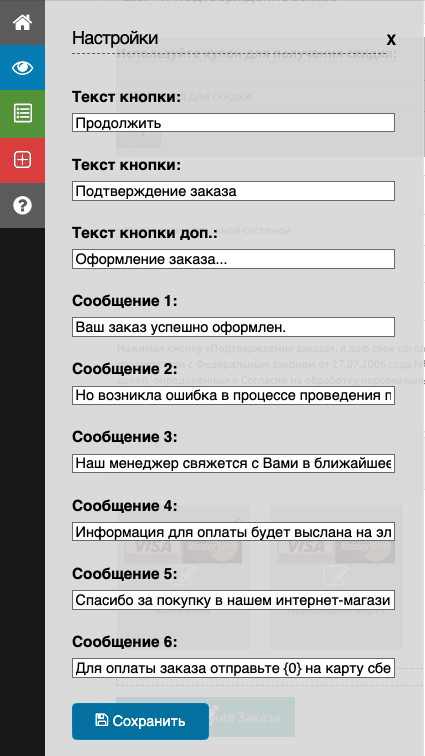The image size is (425, 756).
Task: Focus the field containing Продолжить
Action: [x=233, y=122]
